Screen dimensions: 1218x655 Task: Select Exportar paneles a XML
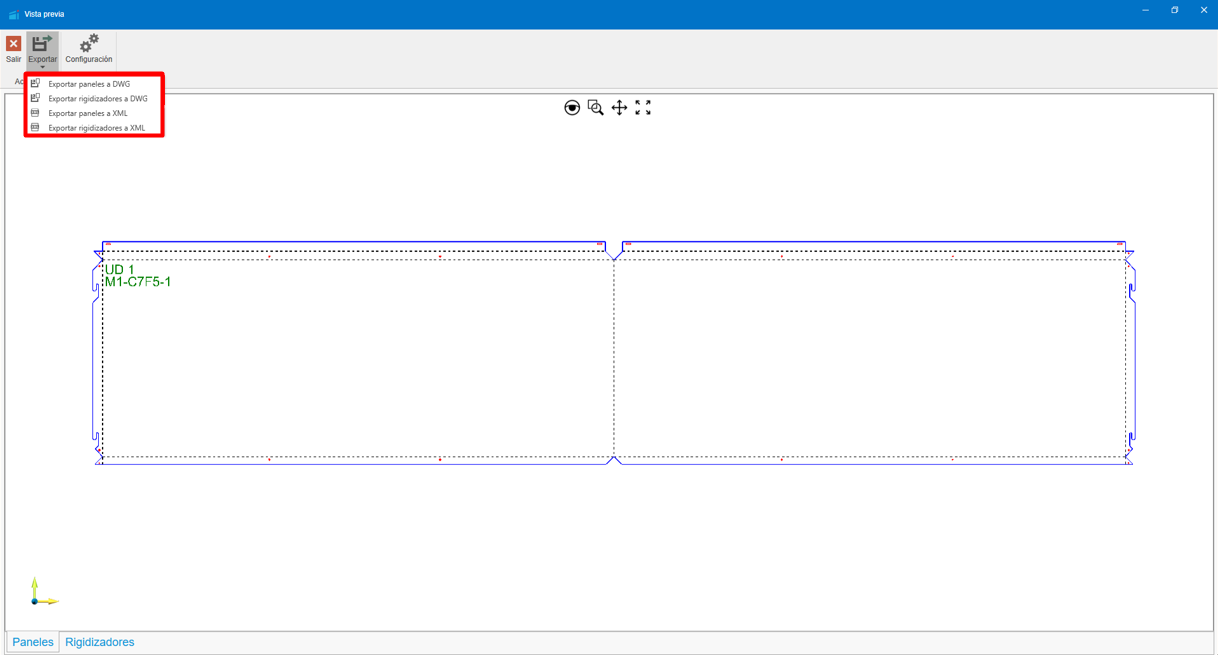click(x=88, y=114)
